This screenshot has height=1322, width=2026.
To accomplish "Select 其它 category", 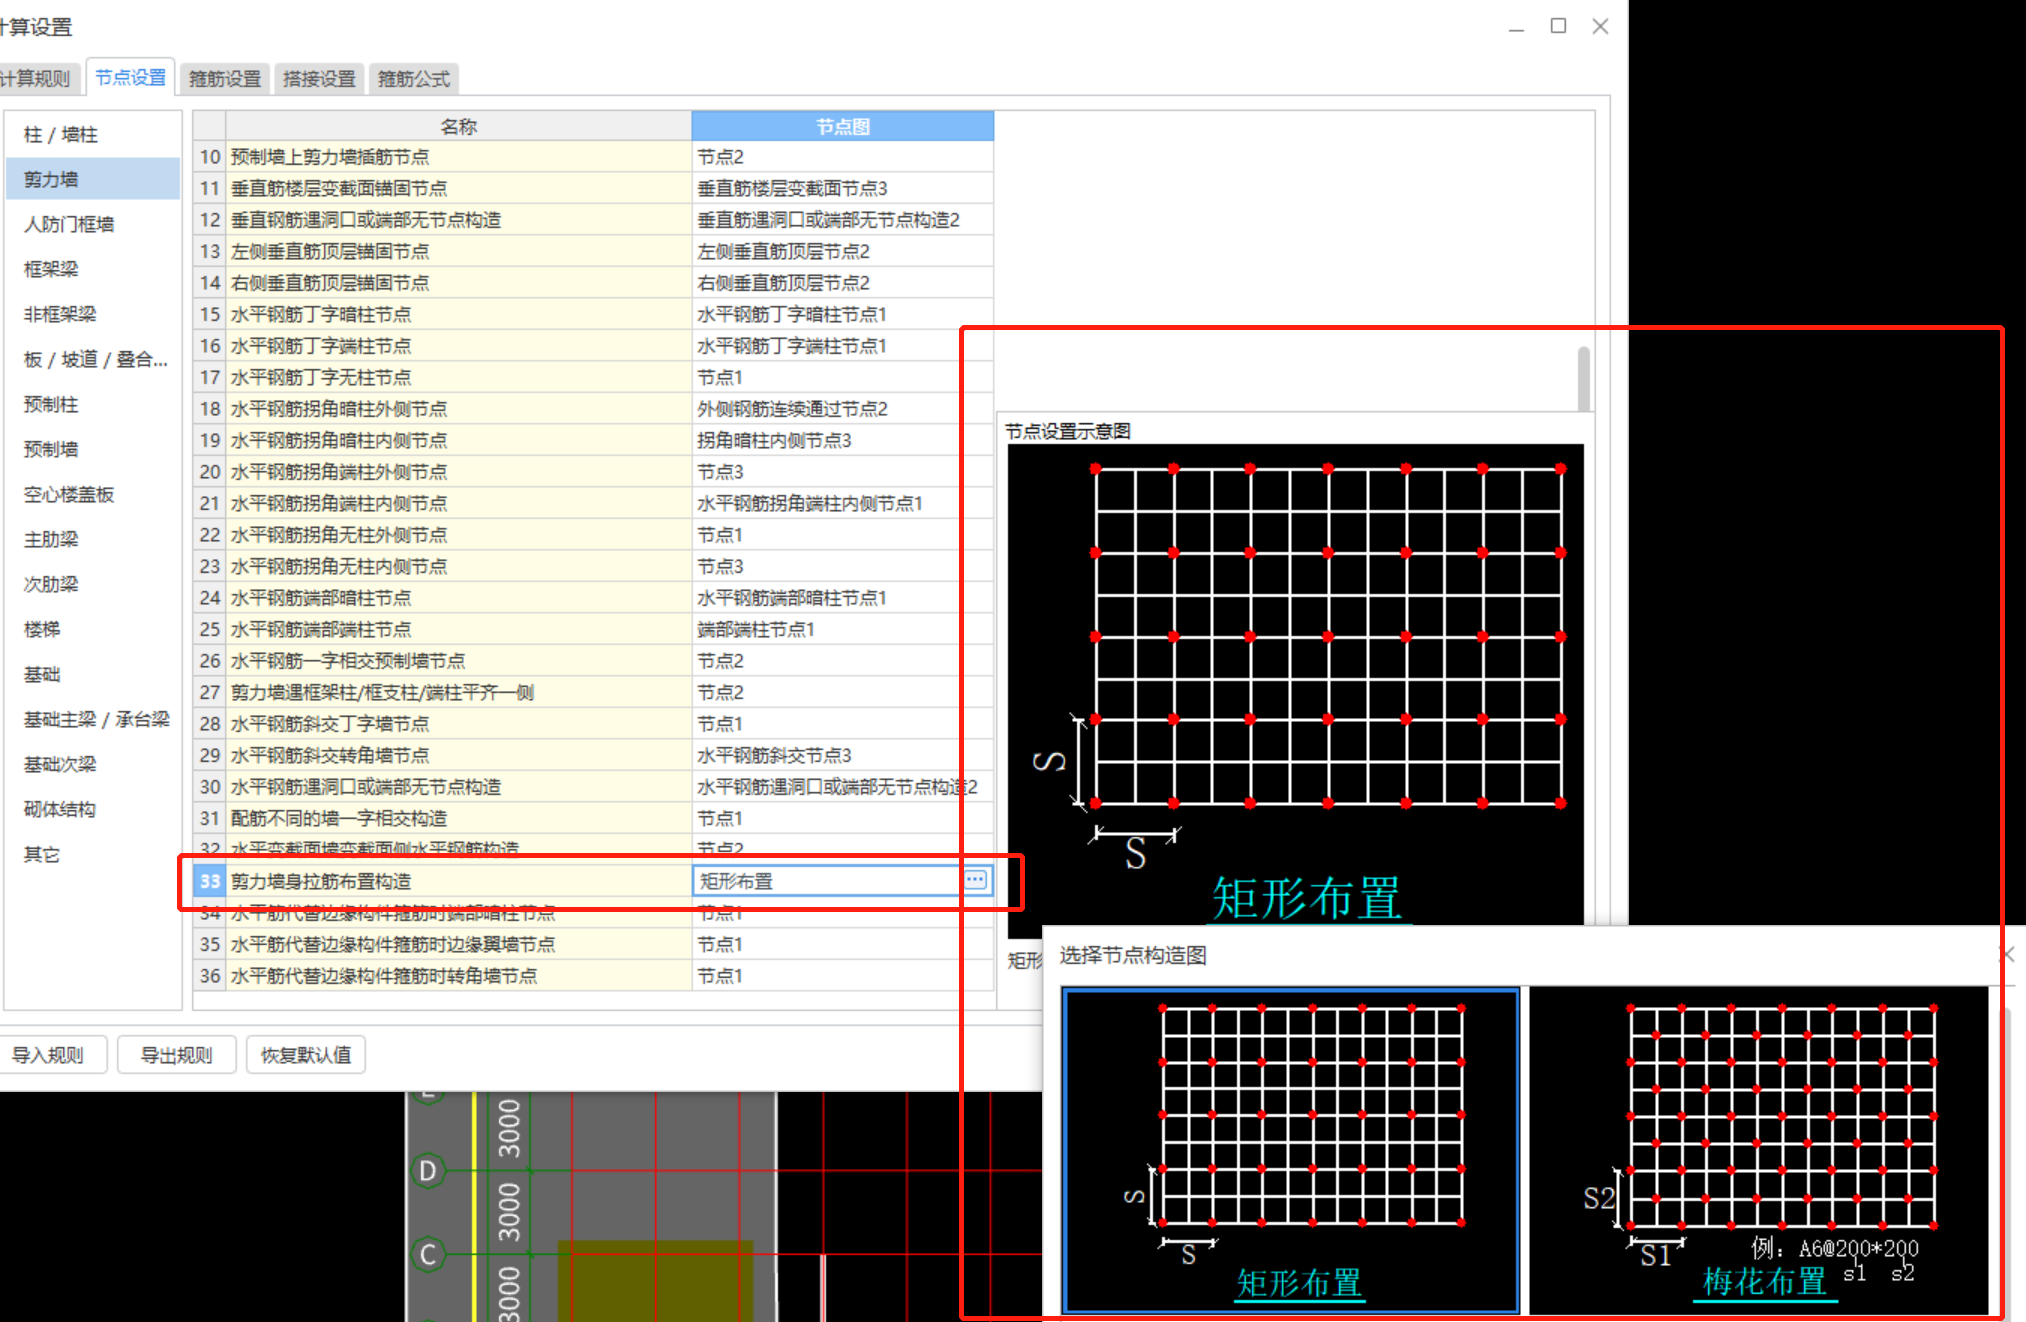I will 92,854.
